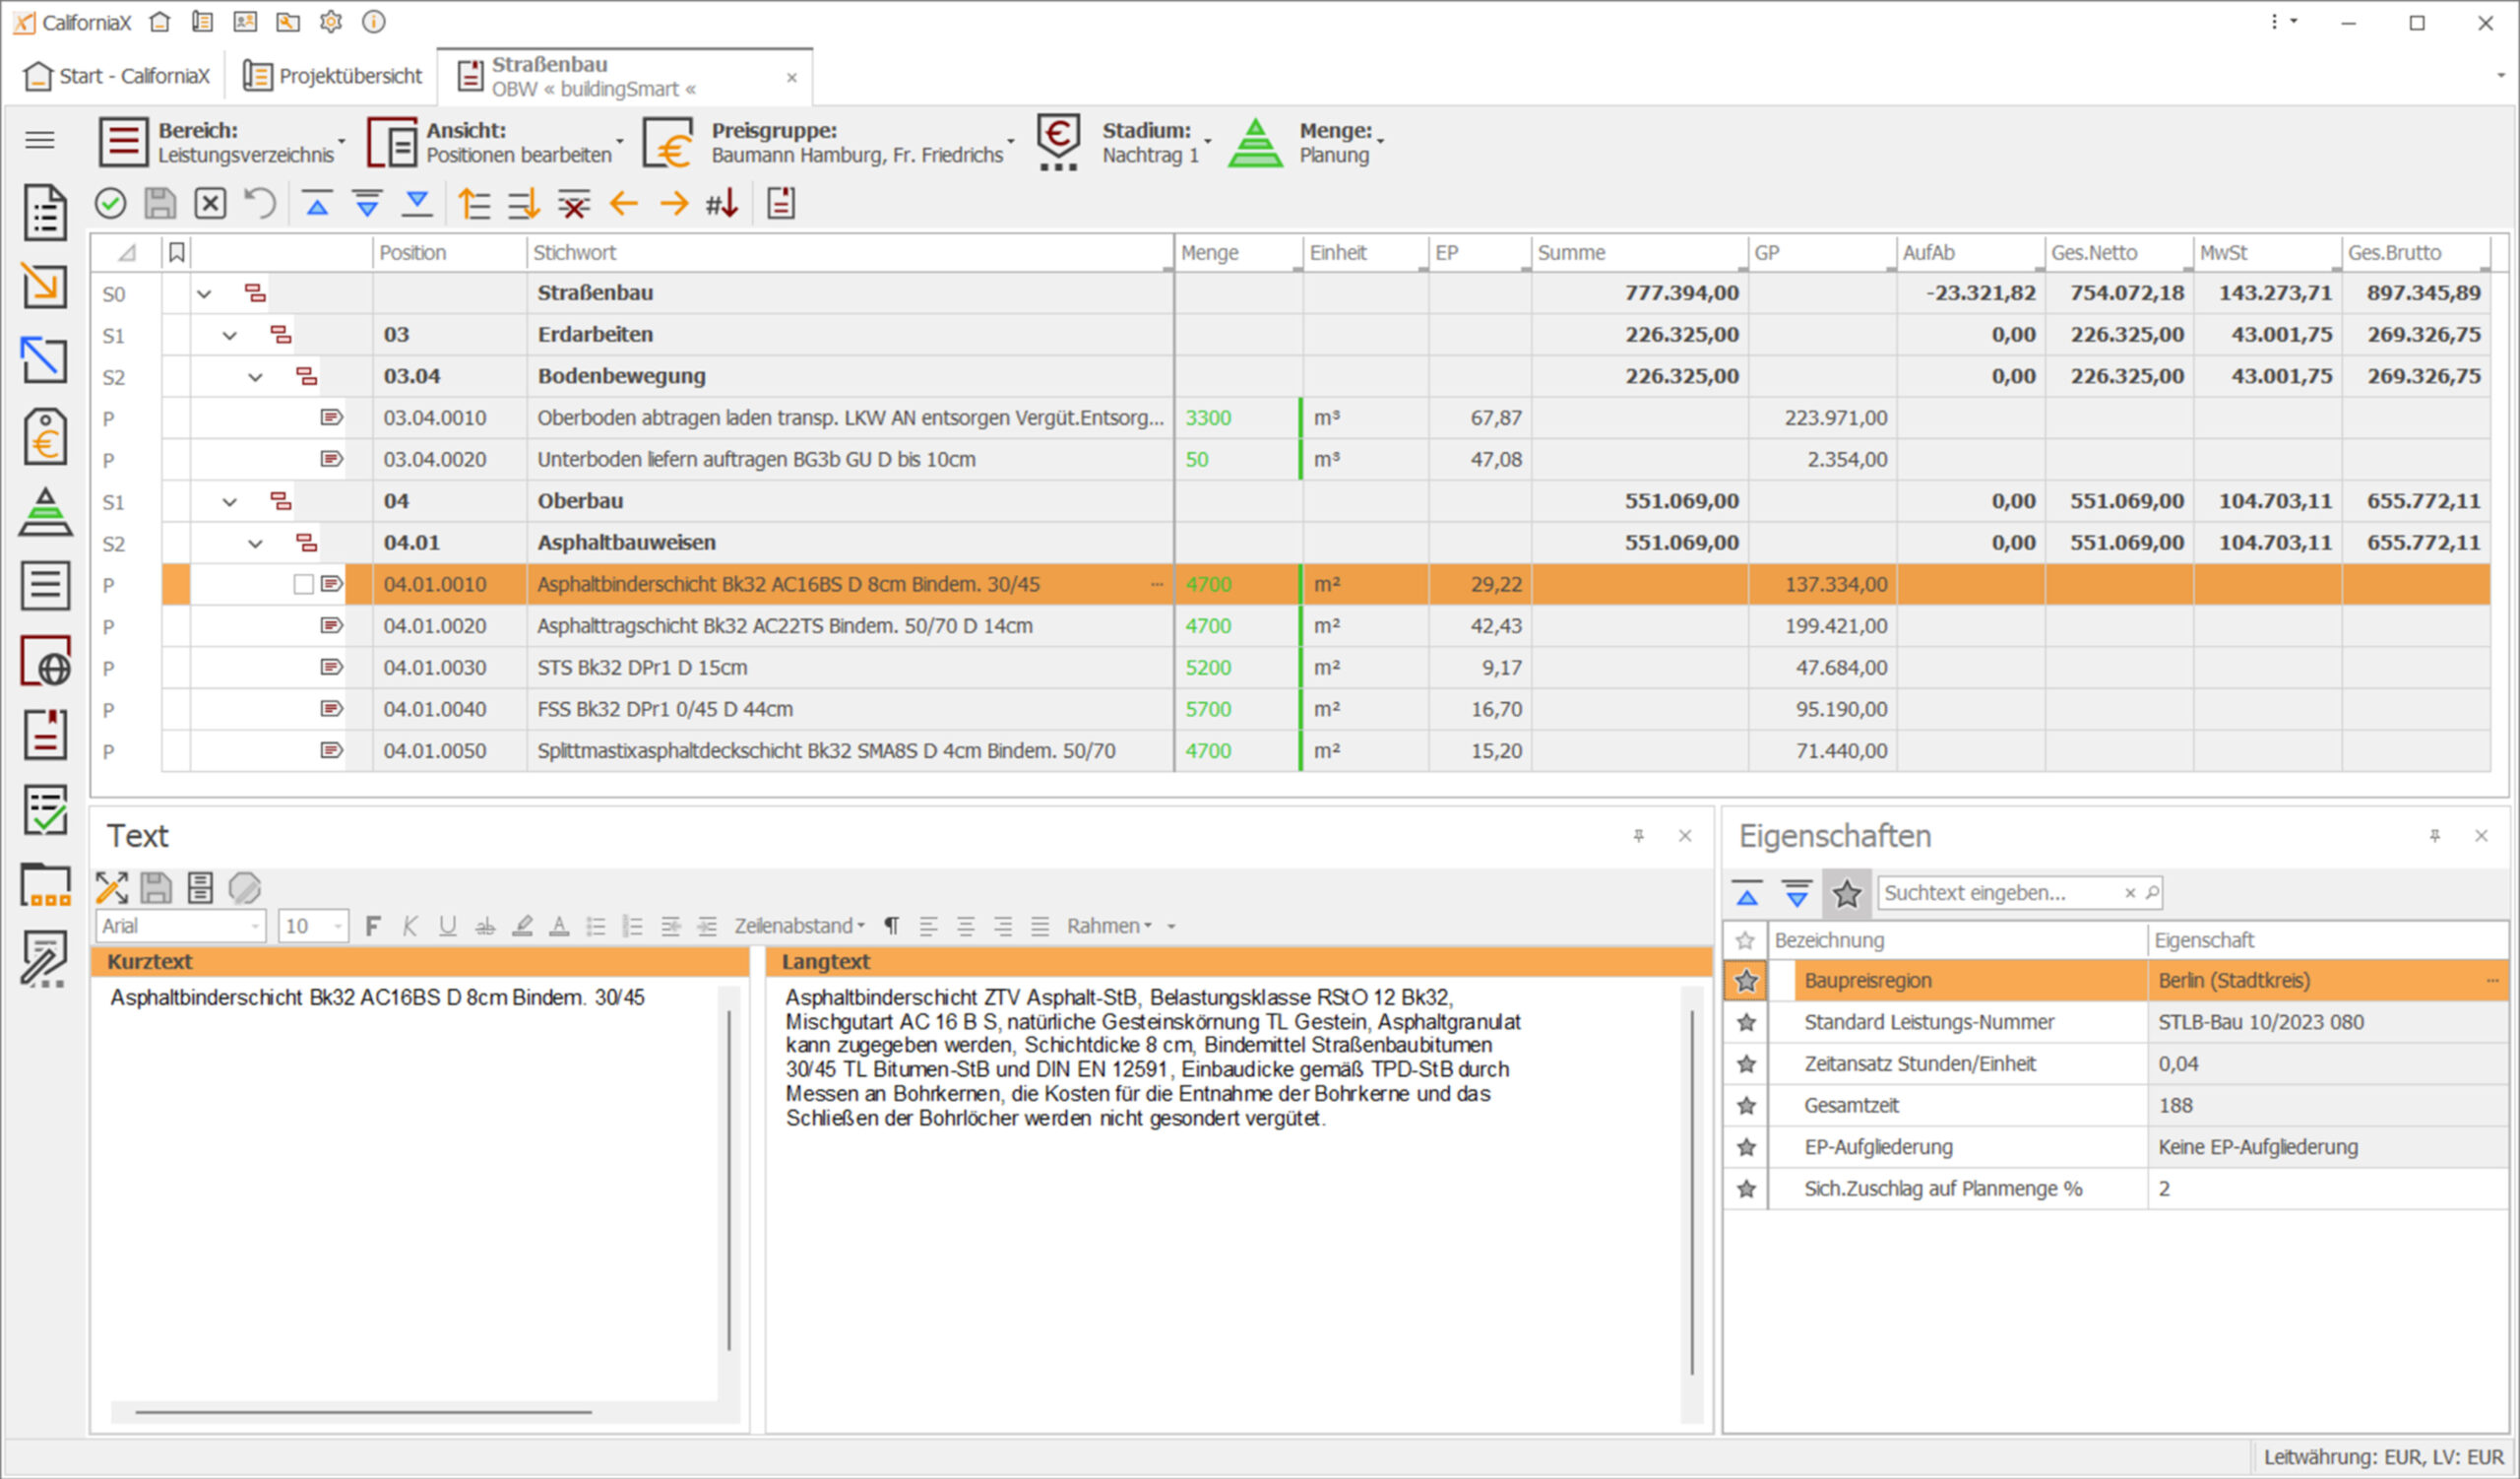2520x1479 pixels.
Task: Click the undo arrow icon in toolbar
Action: click(260, 204)
